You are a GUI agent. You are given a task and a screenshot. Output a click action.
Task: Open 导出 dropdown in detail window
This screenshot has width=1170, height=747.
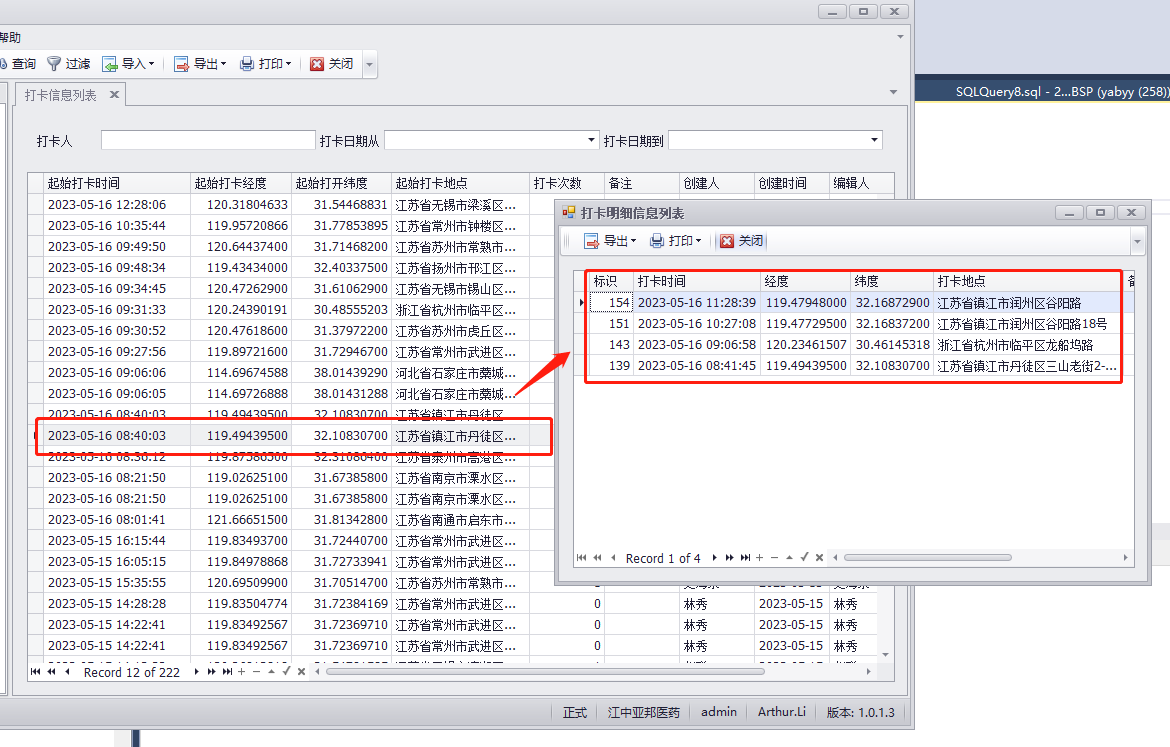(609, 241)
